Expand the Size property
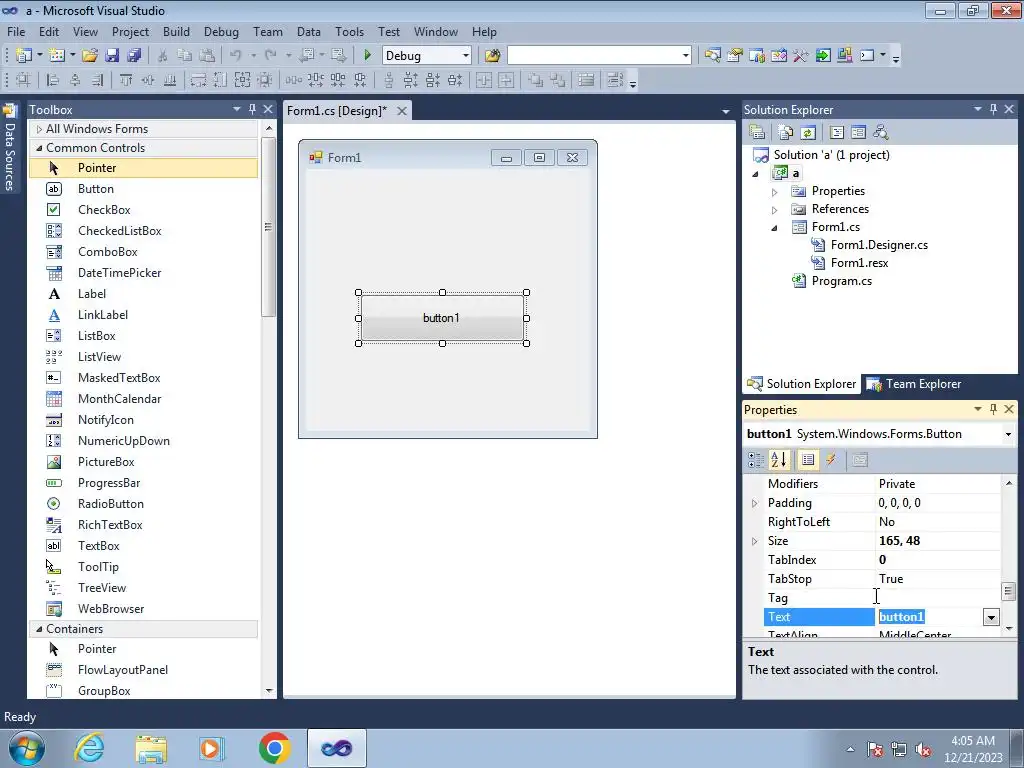The image size is (1024, 768). pos(754,541)
